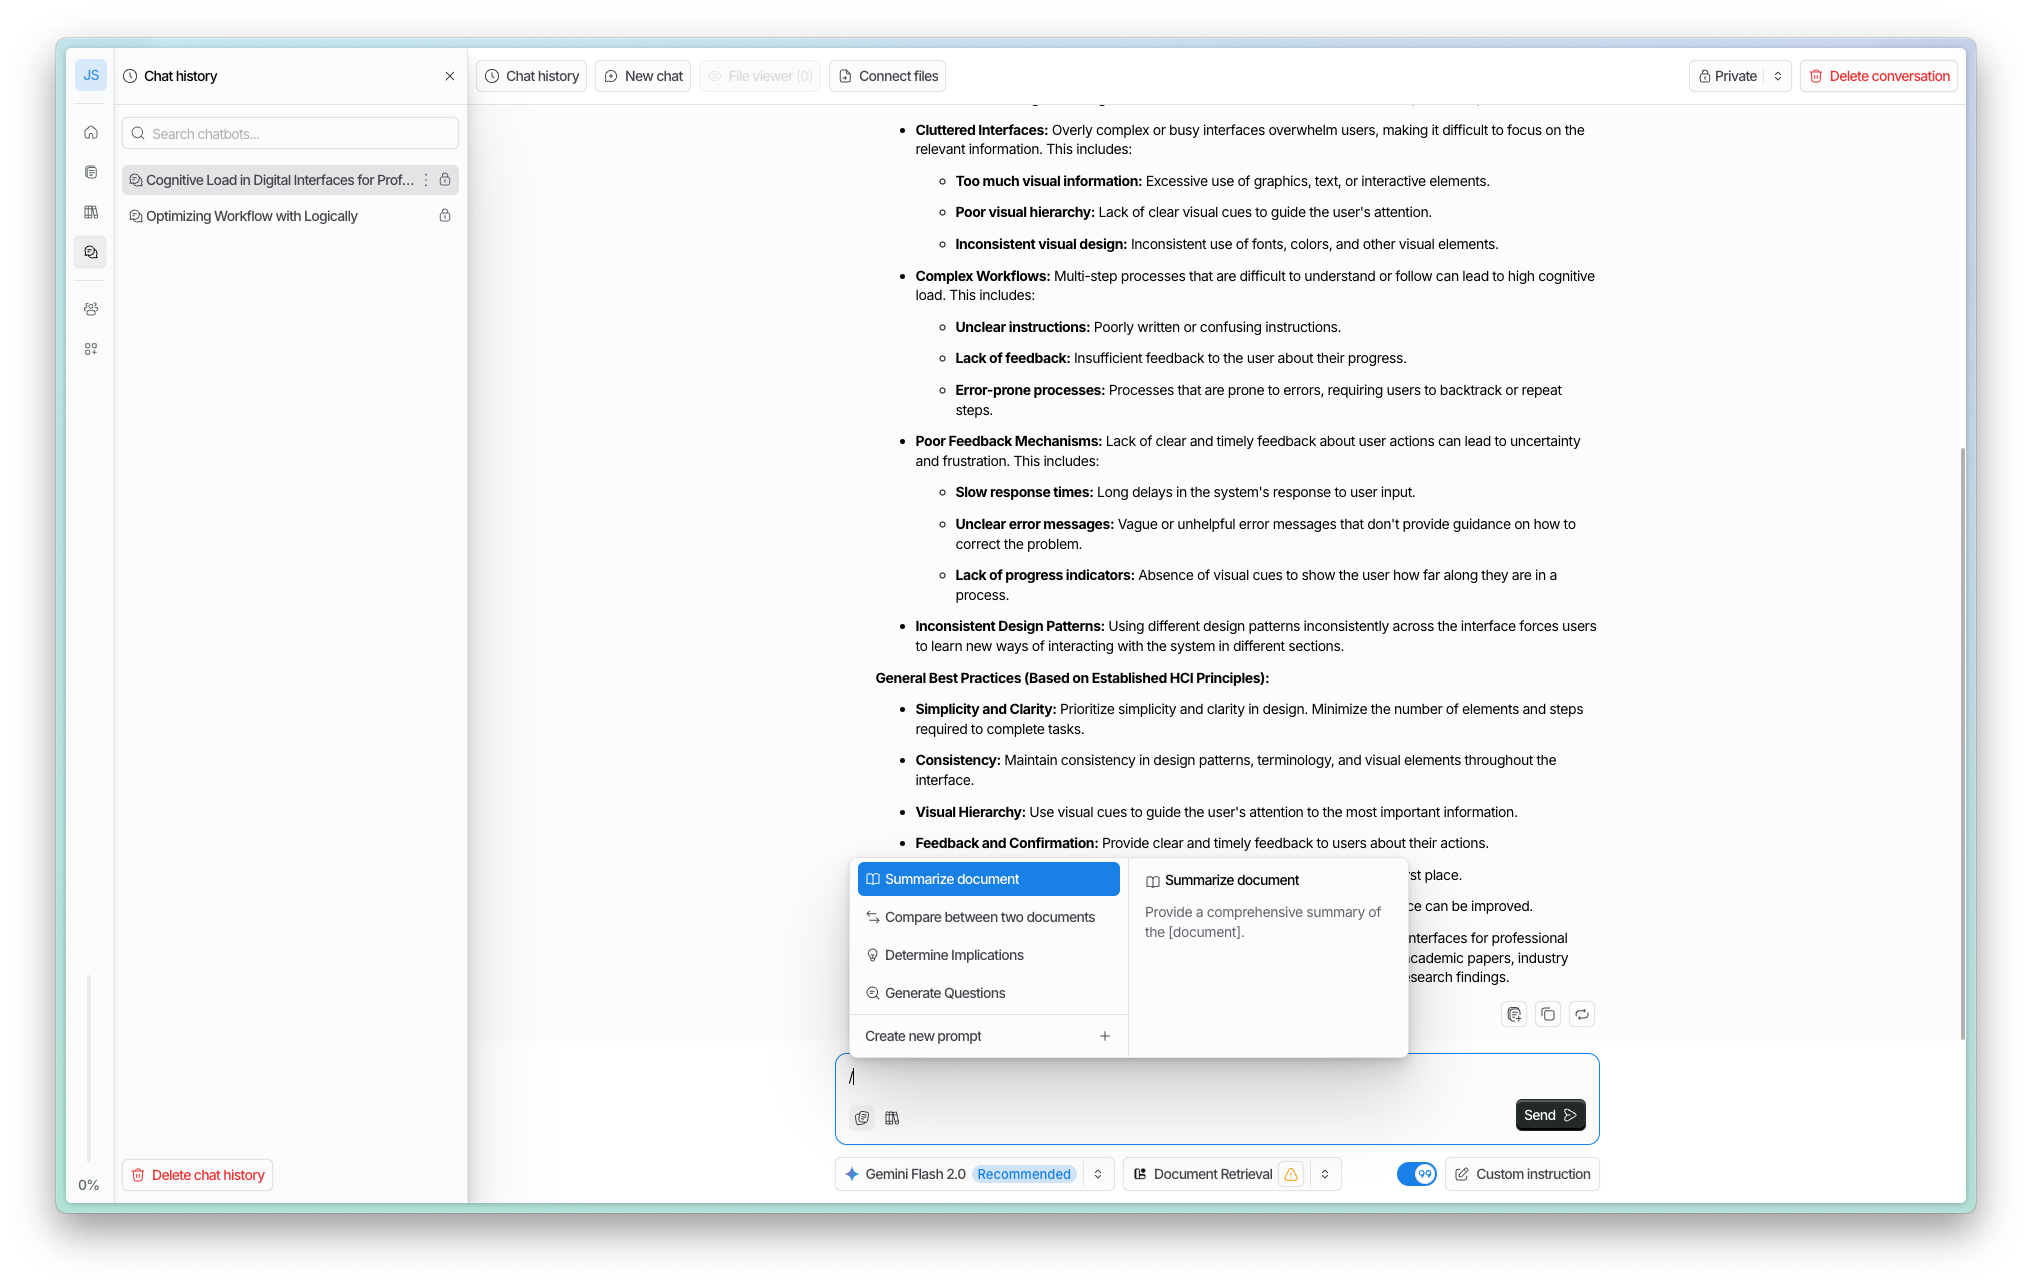
Task: Toggle the citations quote switch
Action: [1416, 1174]
